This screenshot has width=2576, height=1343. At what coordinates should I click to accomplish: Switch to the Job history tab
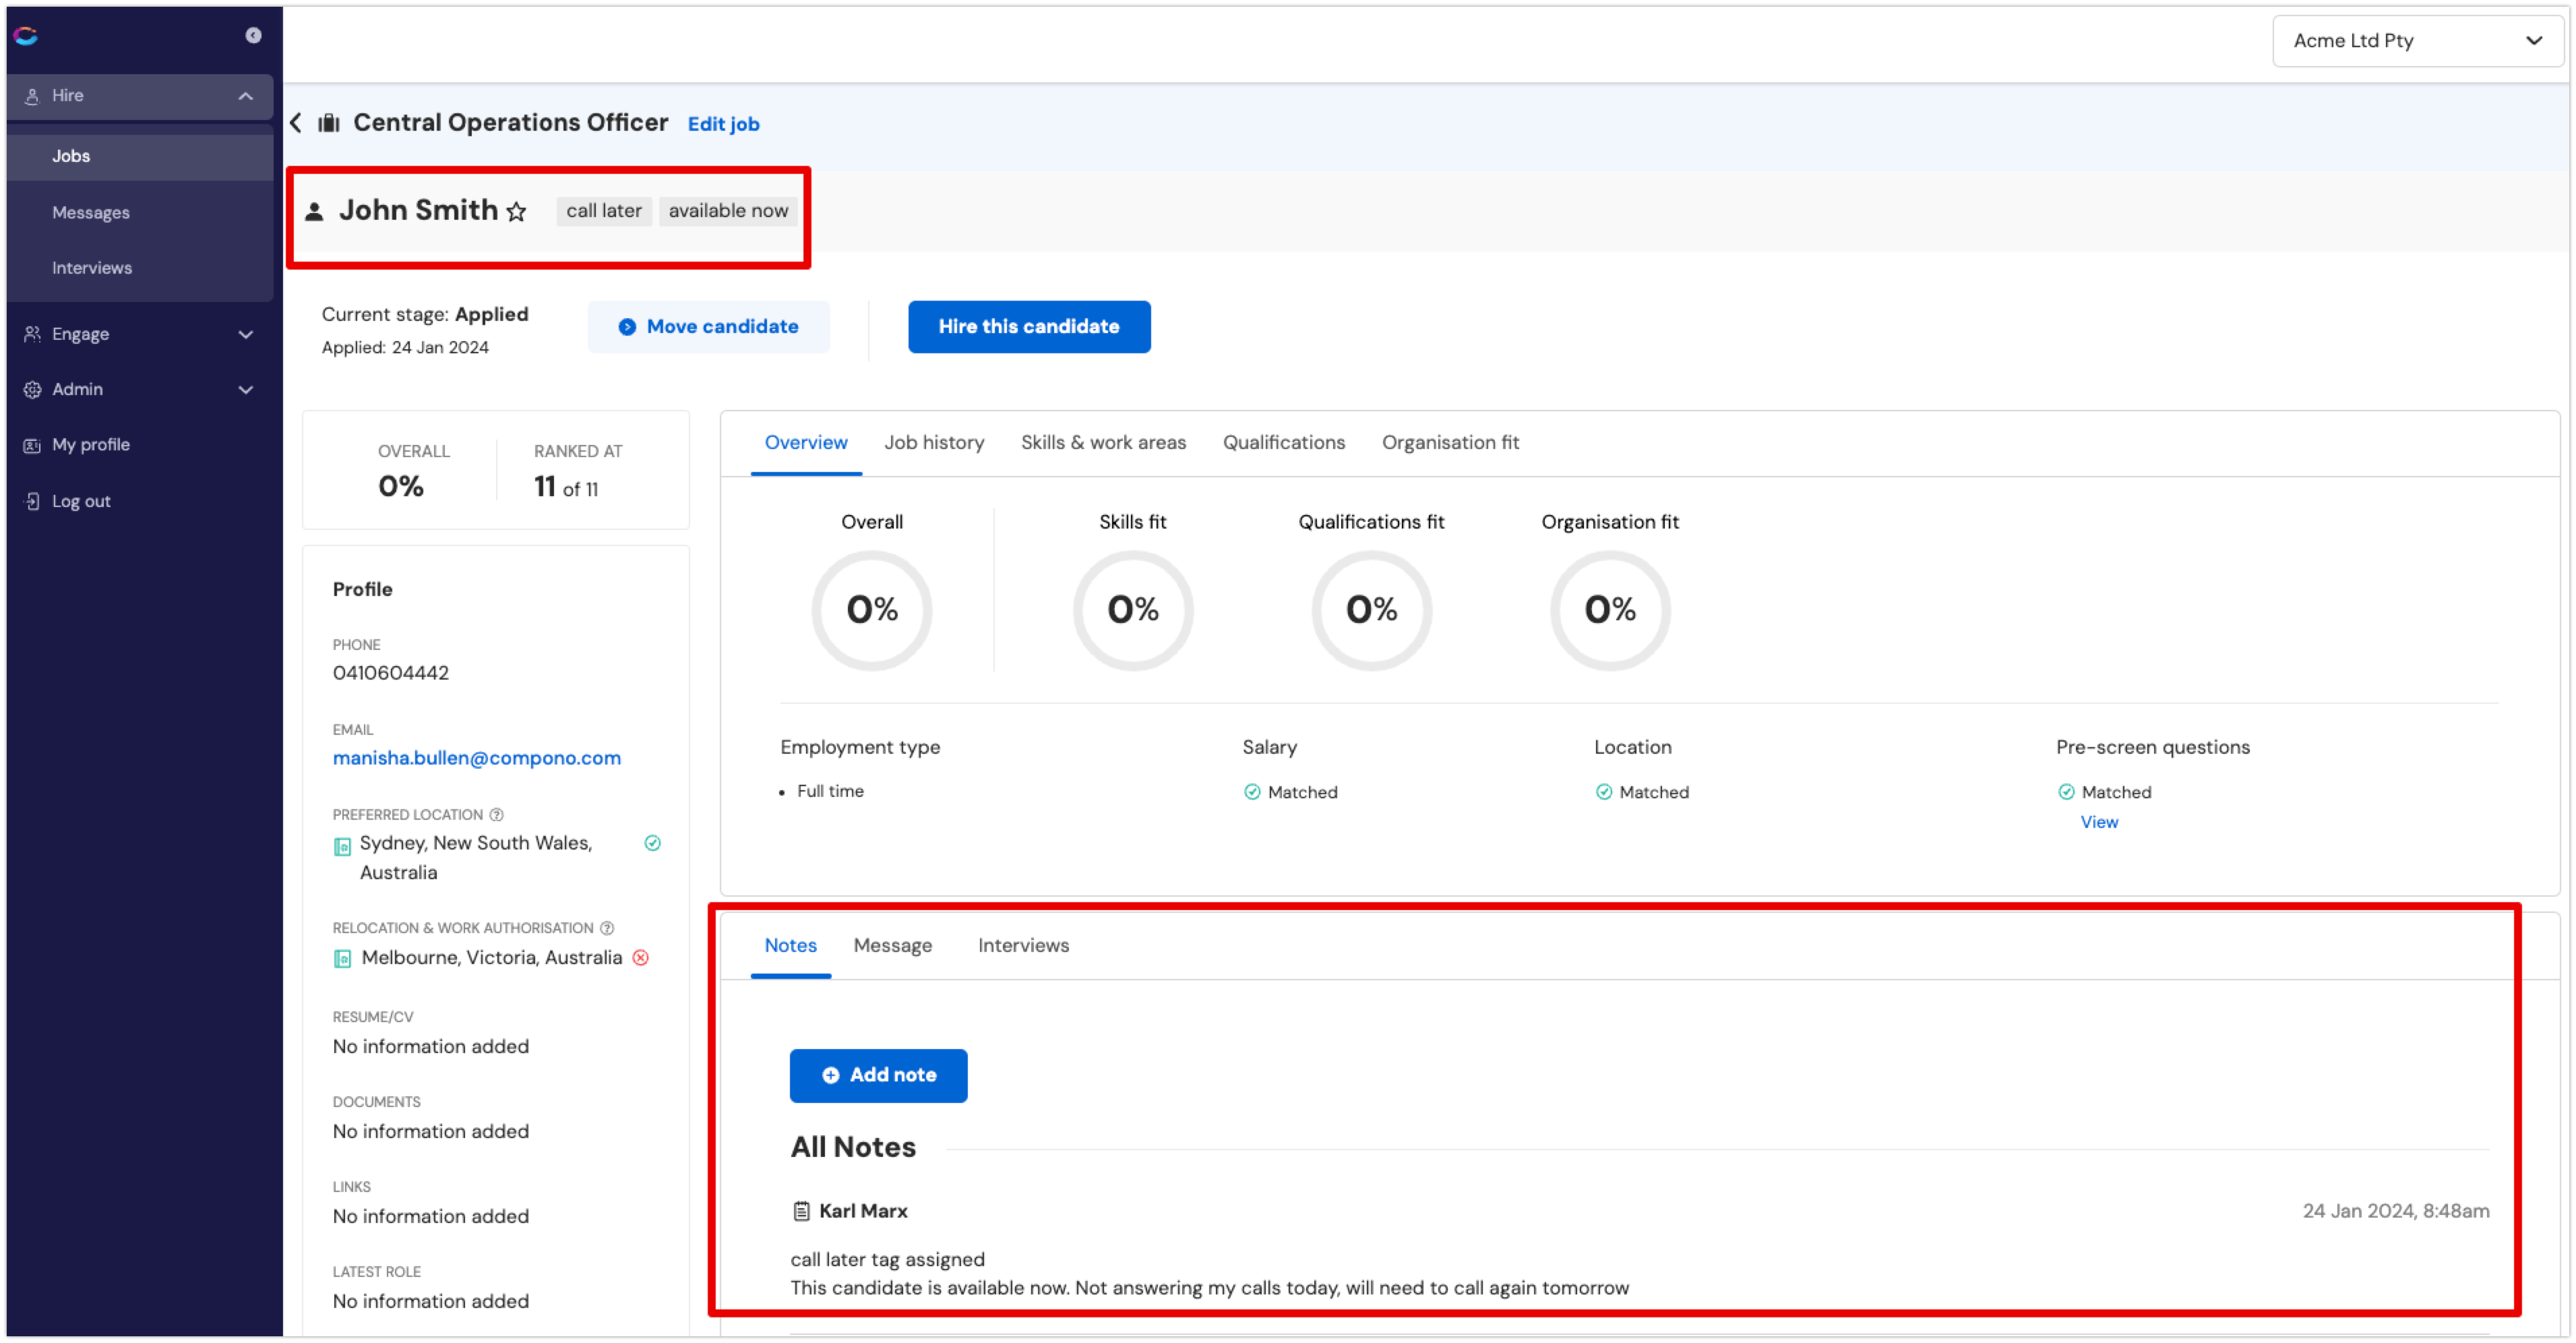934,443
